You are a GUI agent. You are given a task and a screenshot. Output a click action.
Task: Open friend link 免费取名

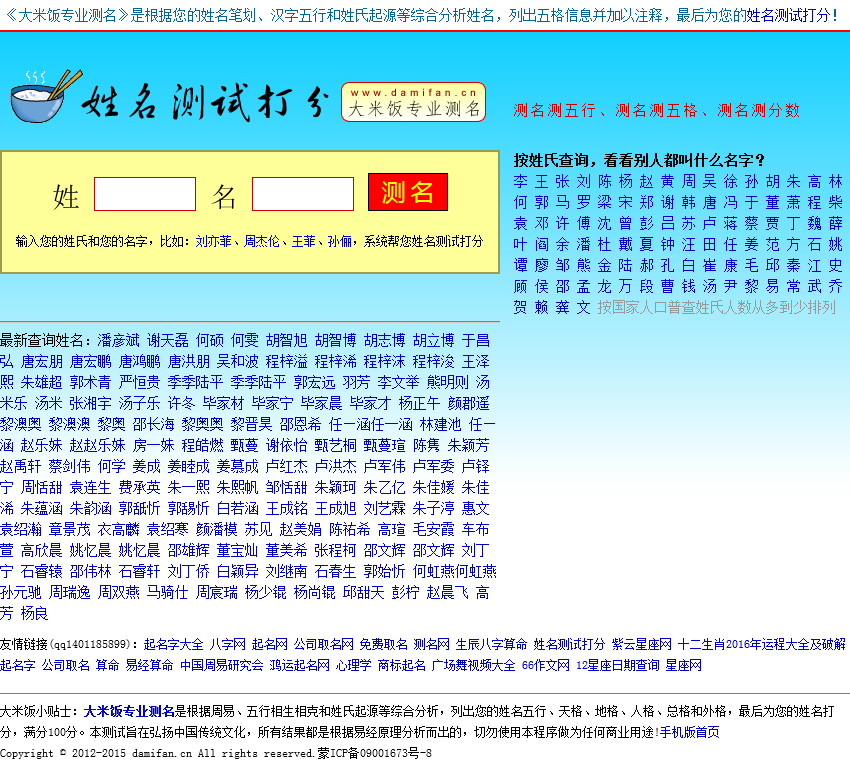(383, 644)
